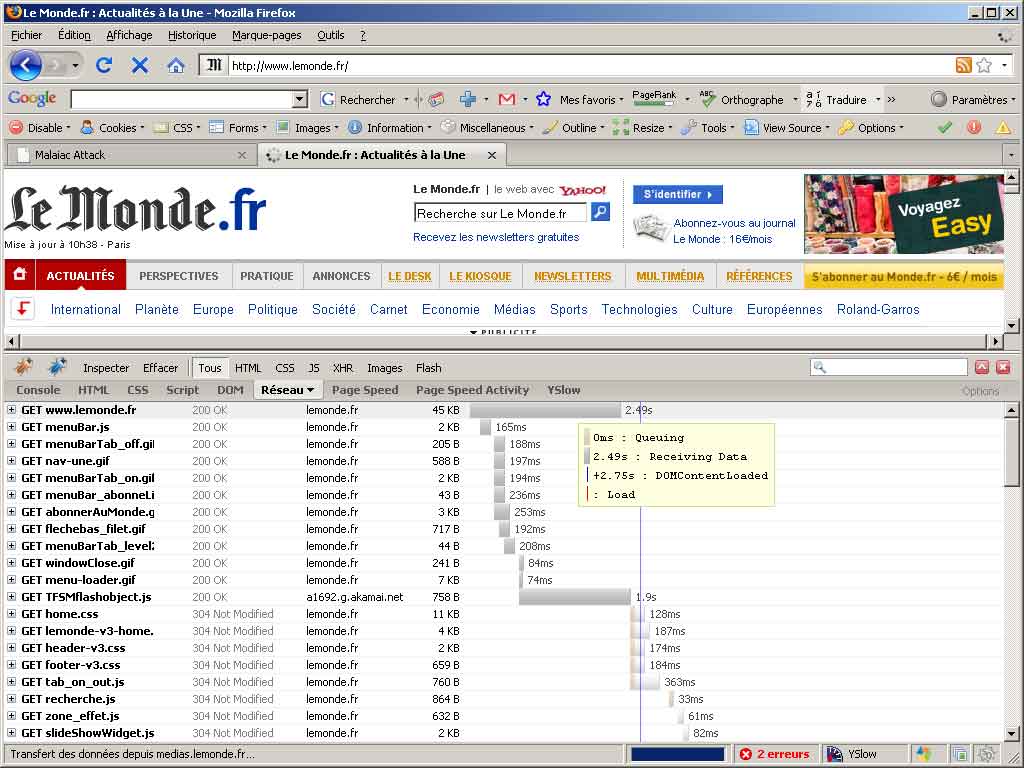
Task: Open the Firebug Script tab
Action: [x=182, y=390]
